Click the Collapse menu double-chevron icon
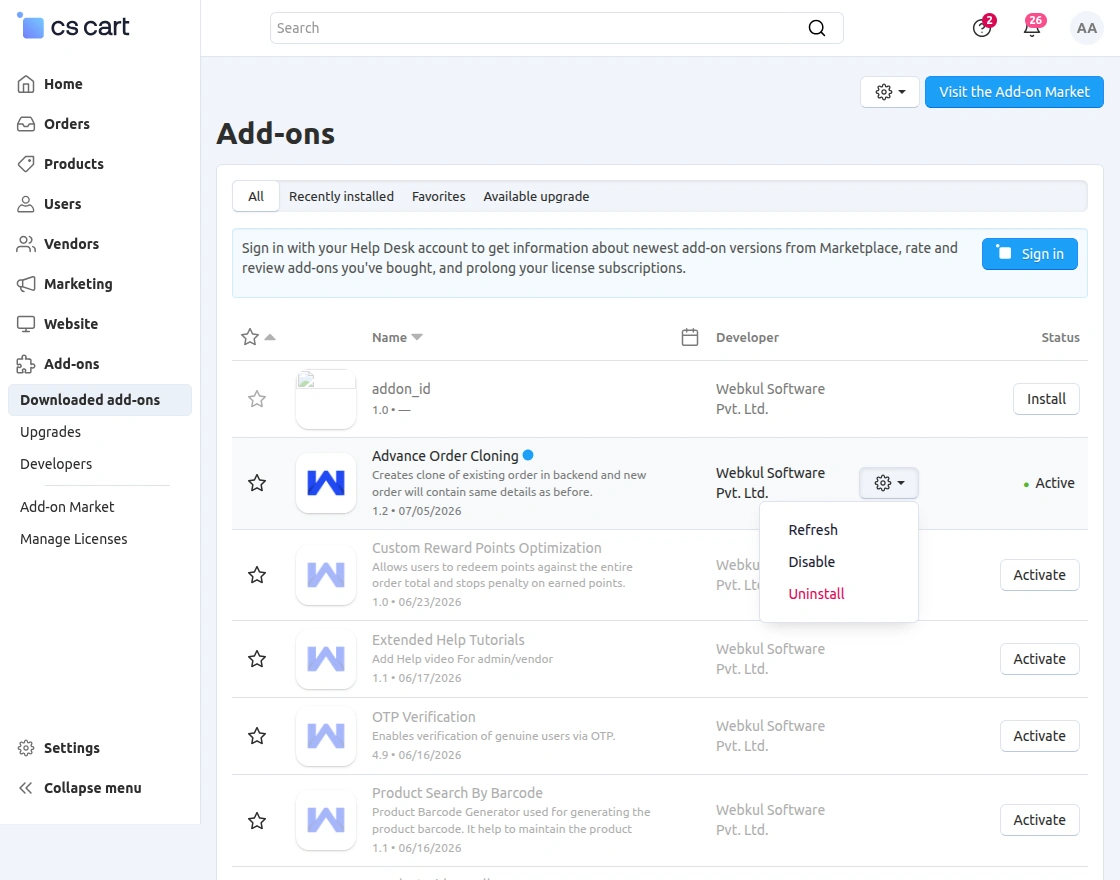Viewport: 1120px width, 880px height. (26, 788)
